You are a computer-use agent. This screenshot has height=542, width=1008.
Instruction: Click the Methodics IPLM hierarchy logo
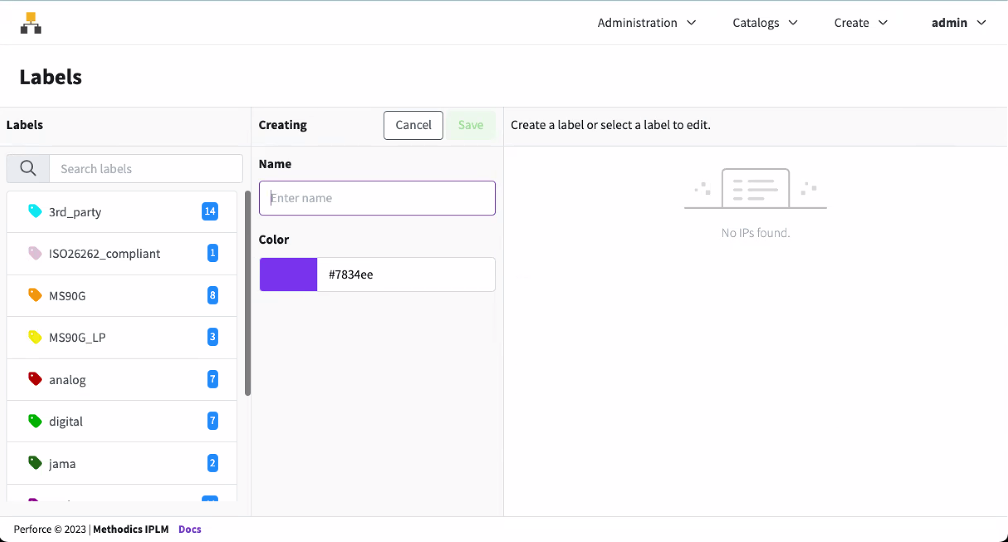click(31, 23)
